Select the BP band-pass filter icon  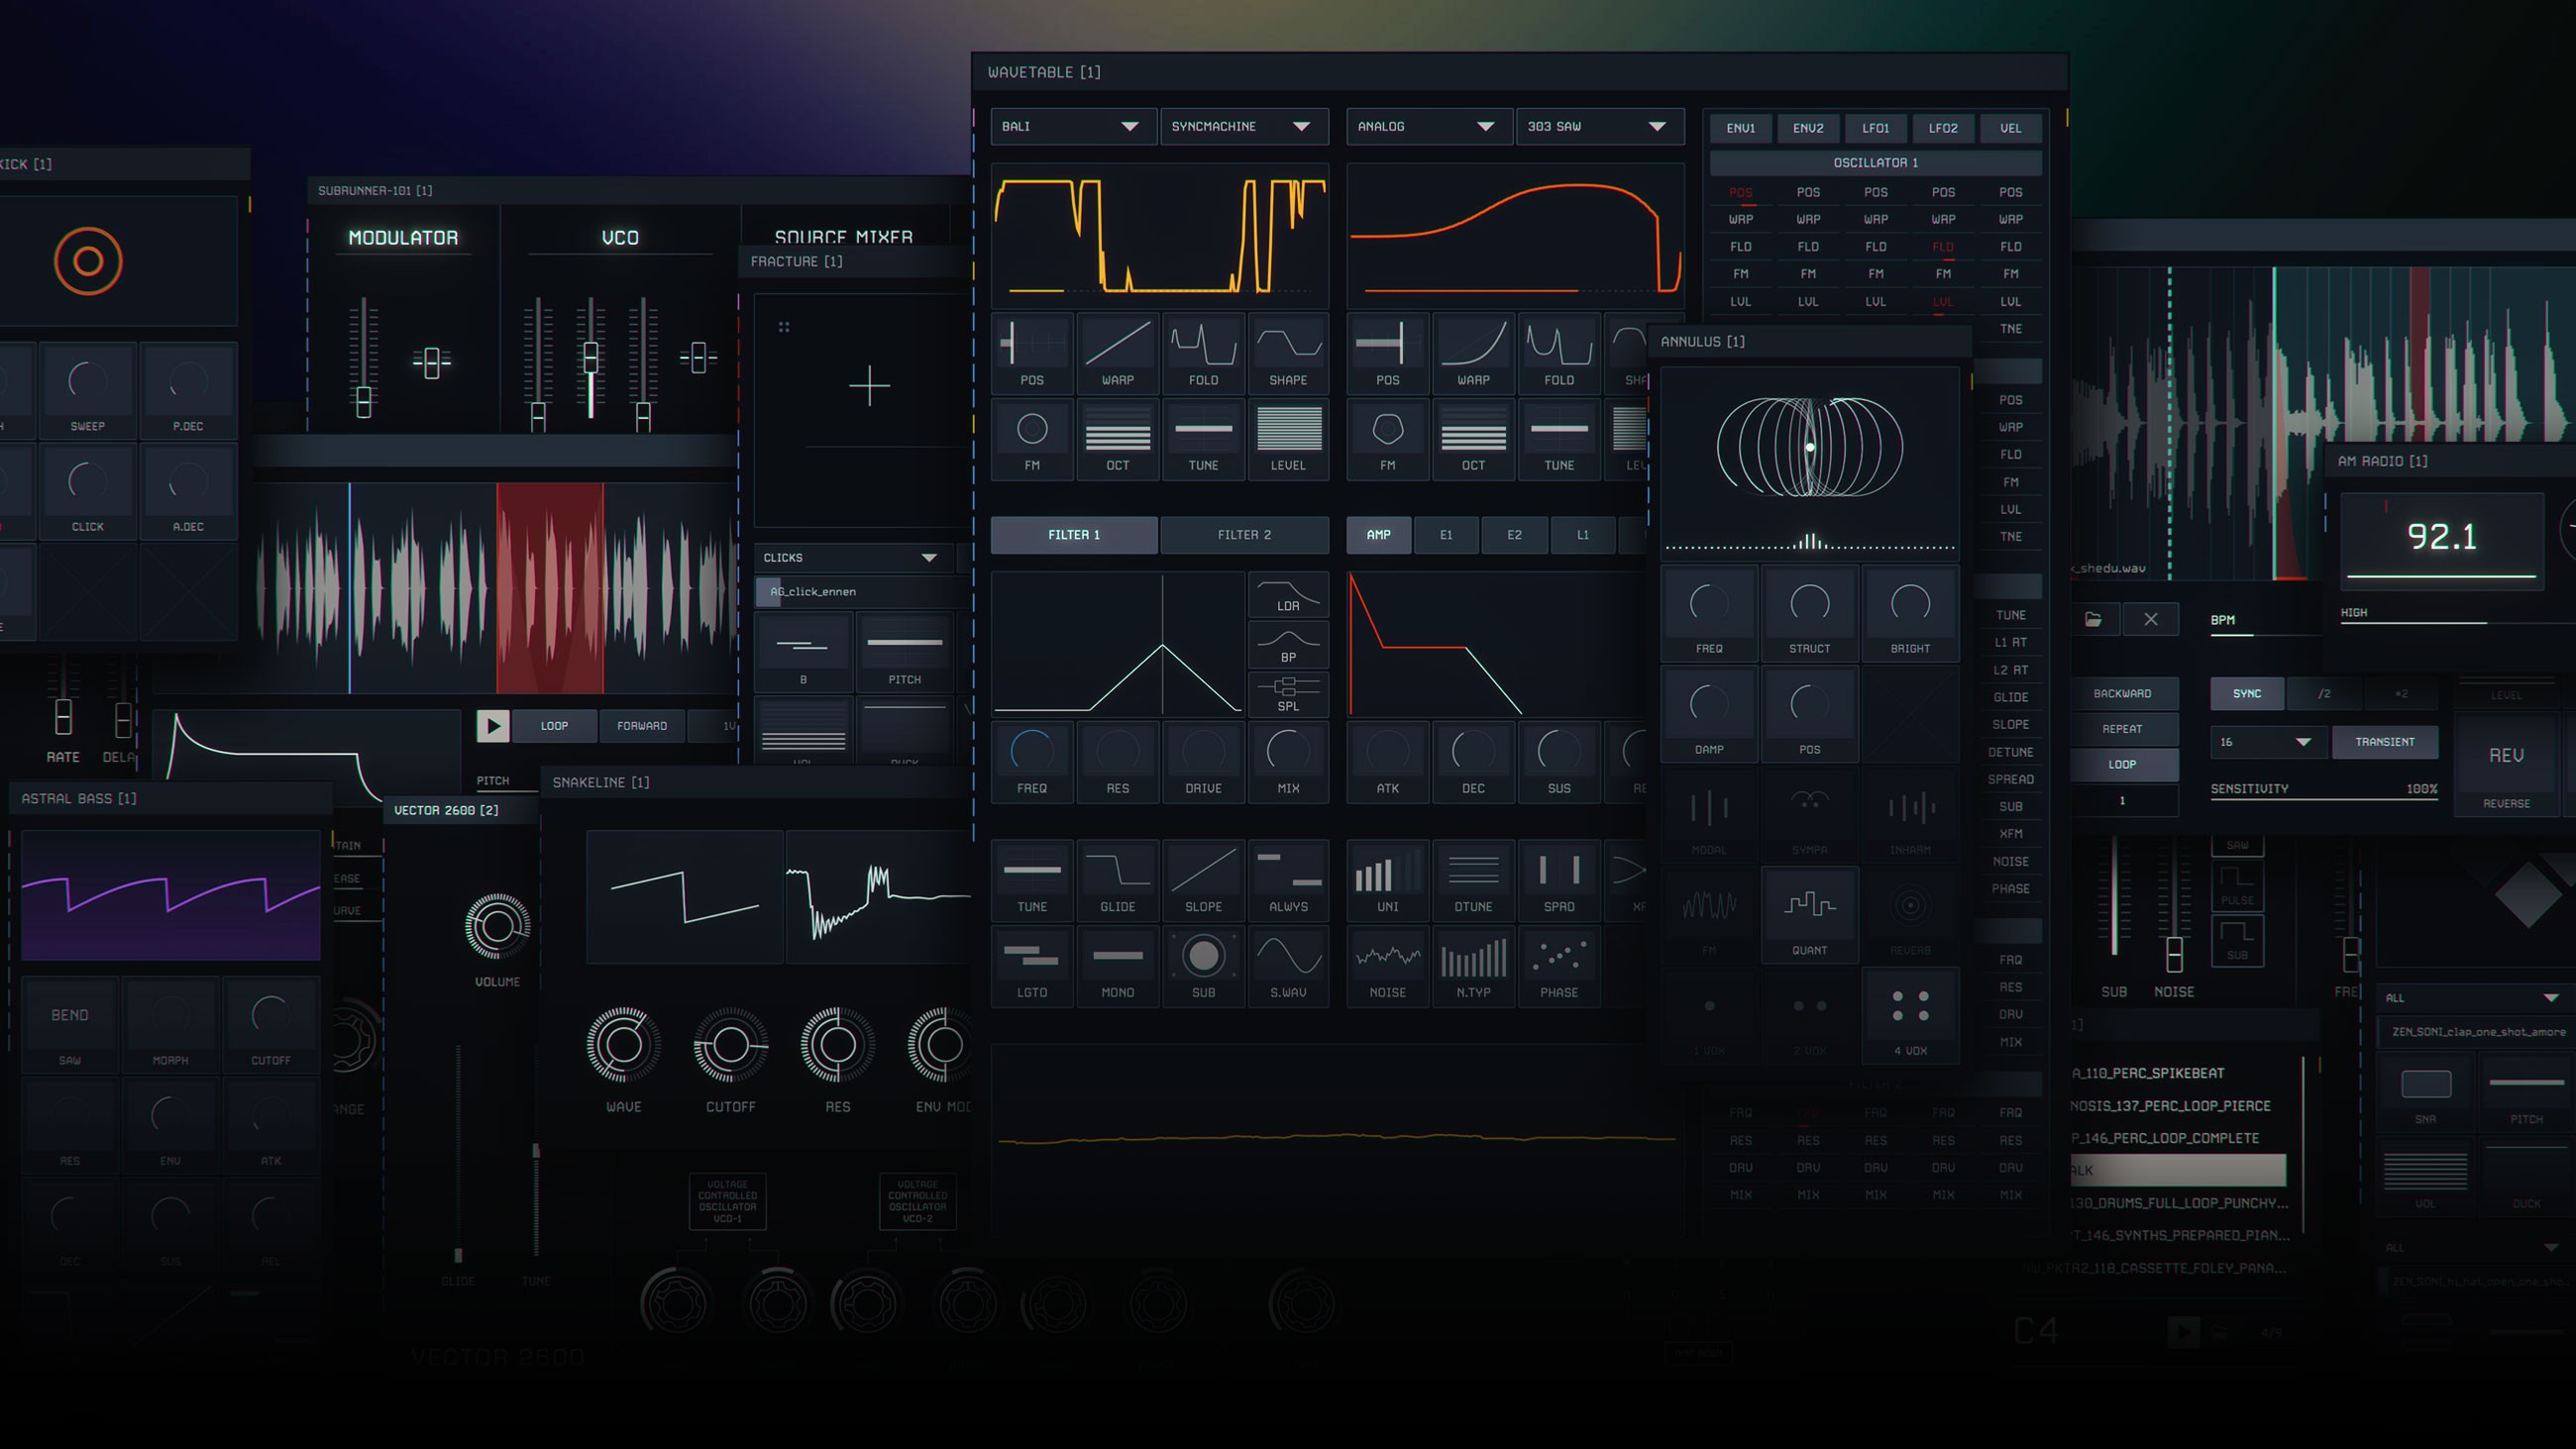click(x=1288, y=643)
